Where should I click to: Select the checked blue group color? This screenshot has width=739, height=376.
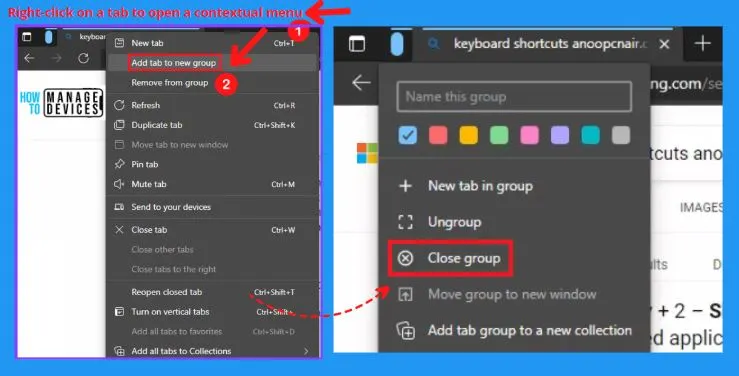tap(407, 135)
